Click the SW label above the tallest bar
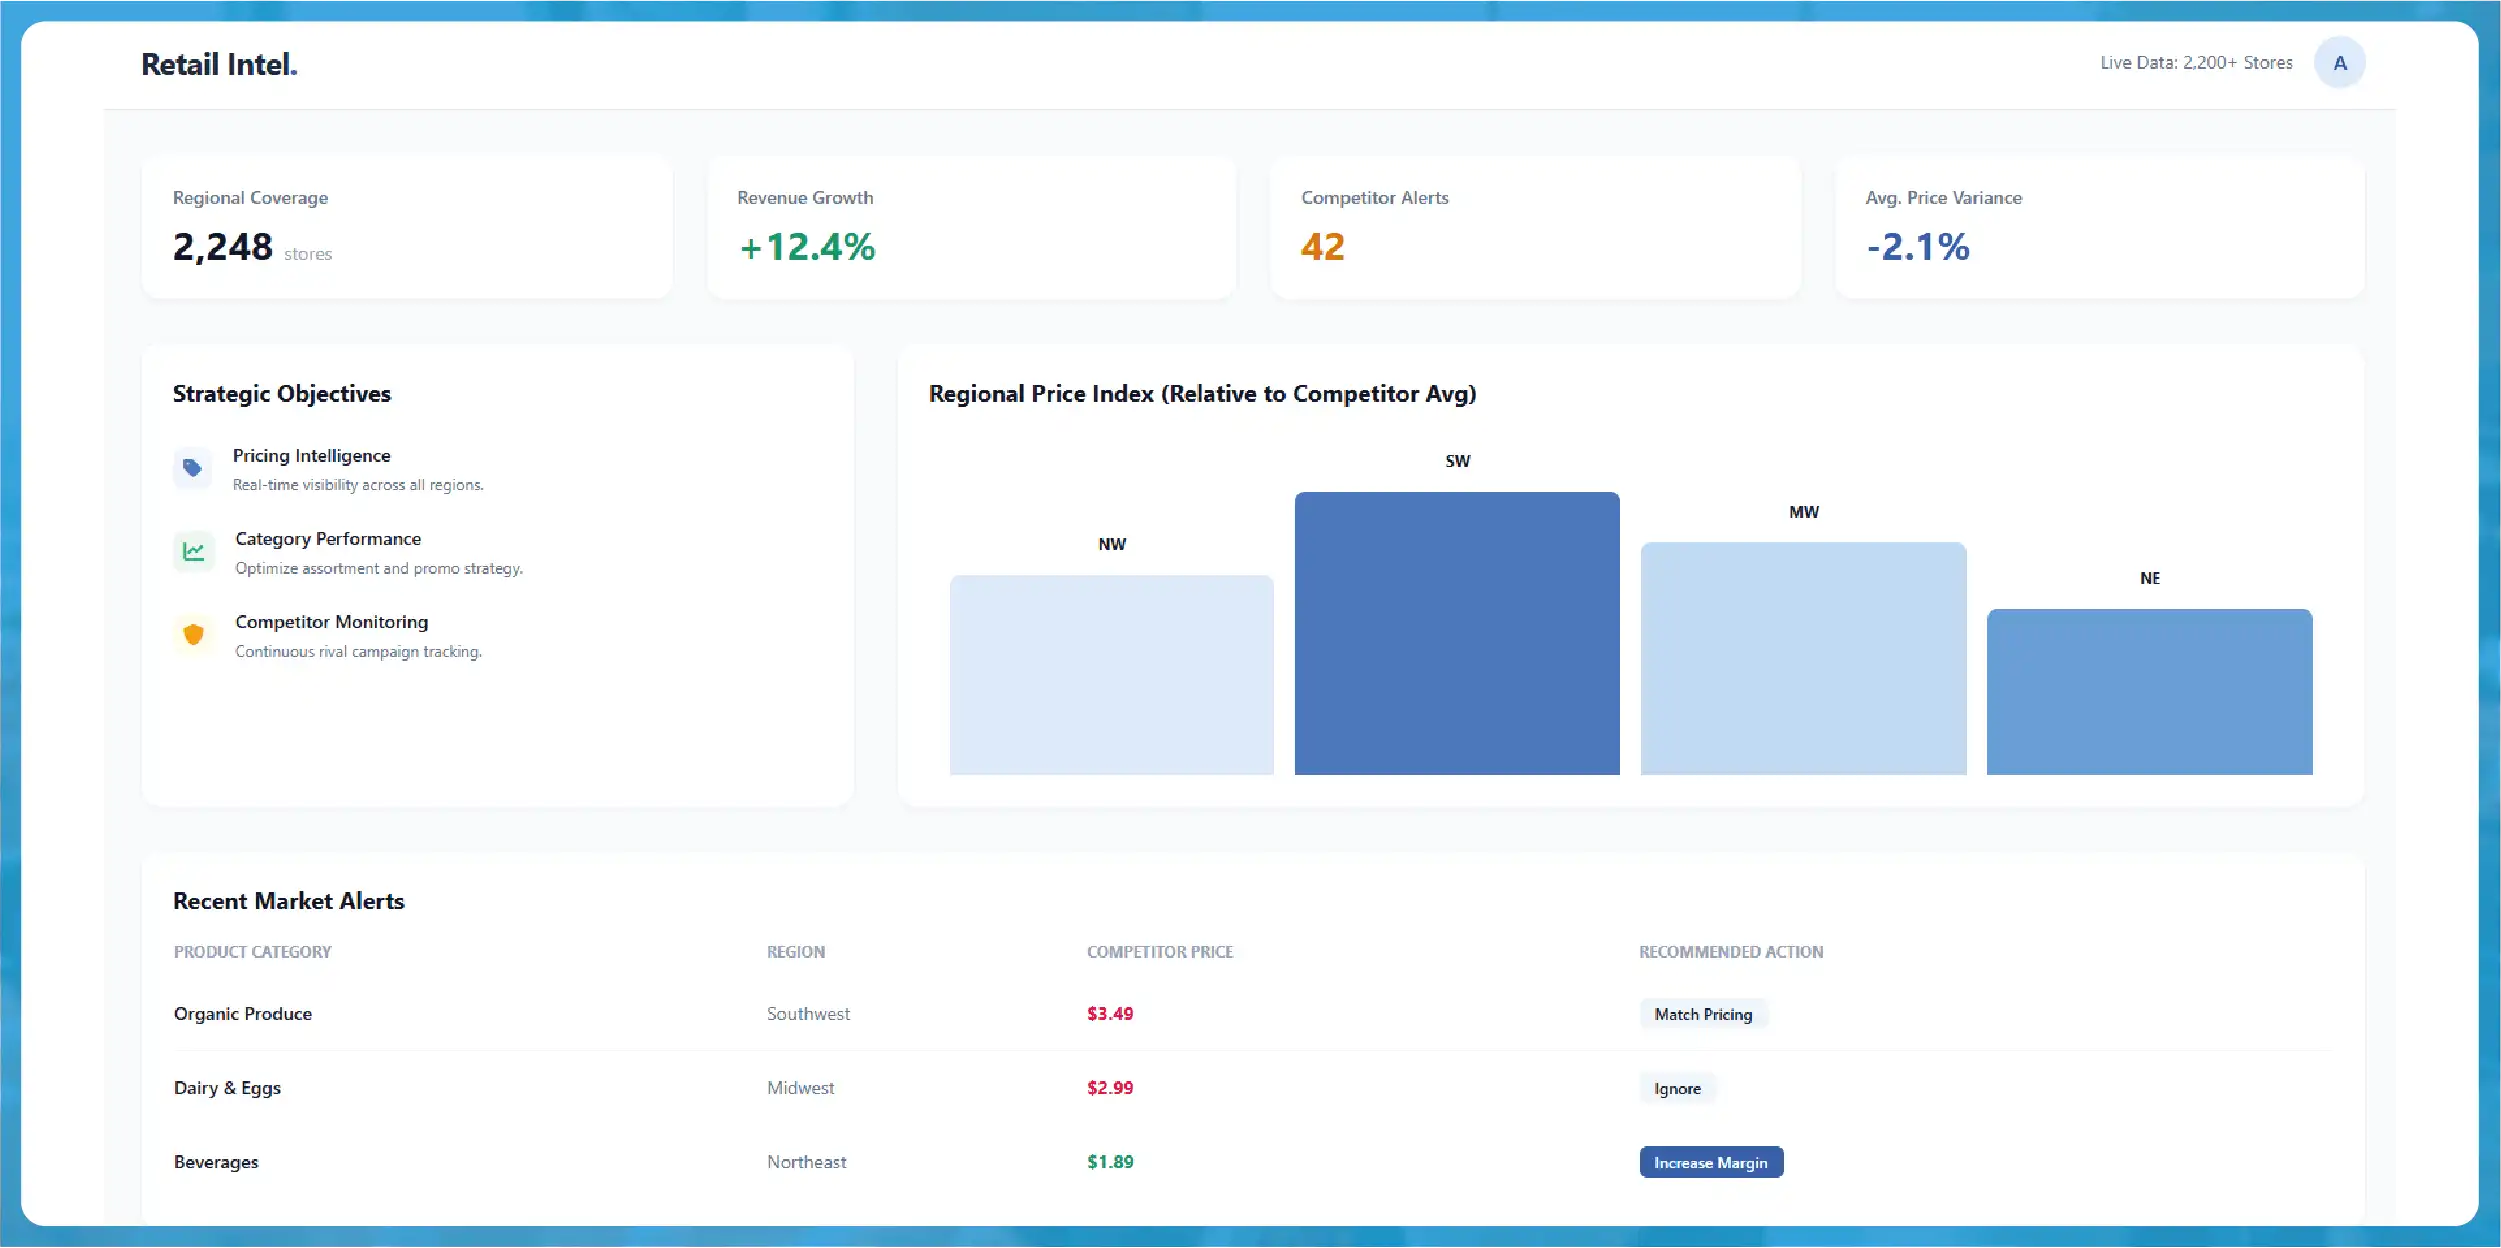 click(x=1458, y=461)
